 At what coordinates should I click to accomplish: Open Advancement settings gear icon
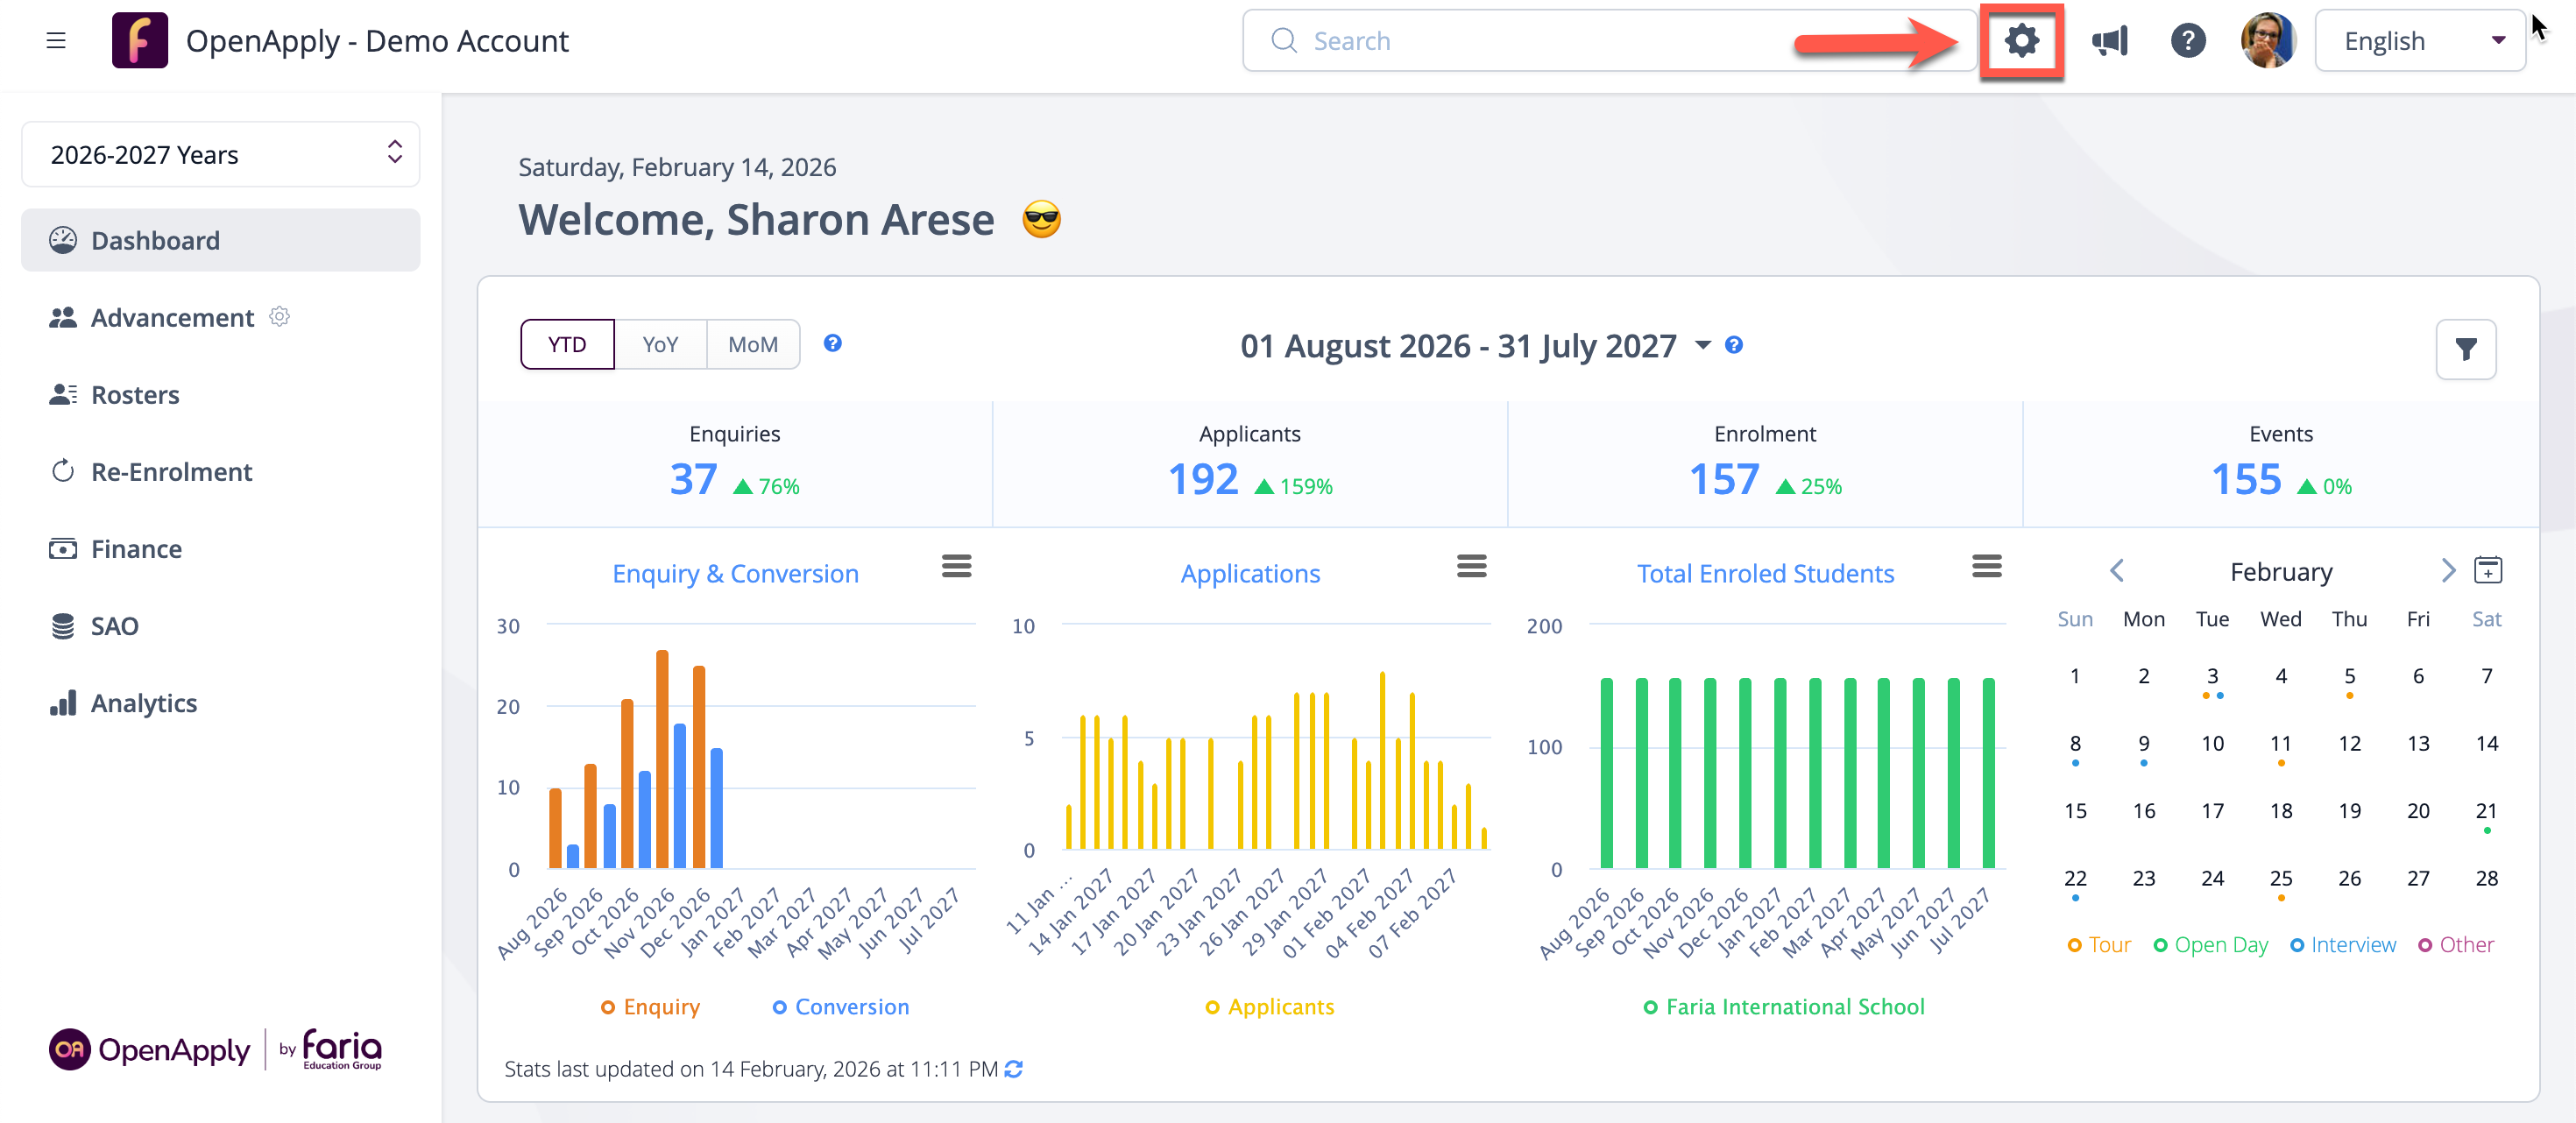280,317
